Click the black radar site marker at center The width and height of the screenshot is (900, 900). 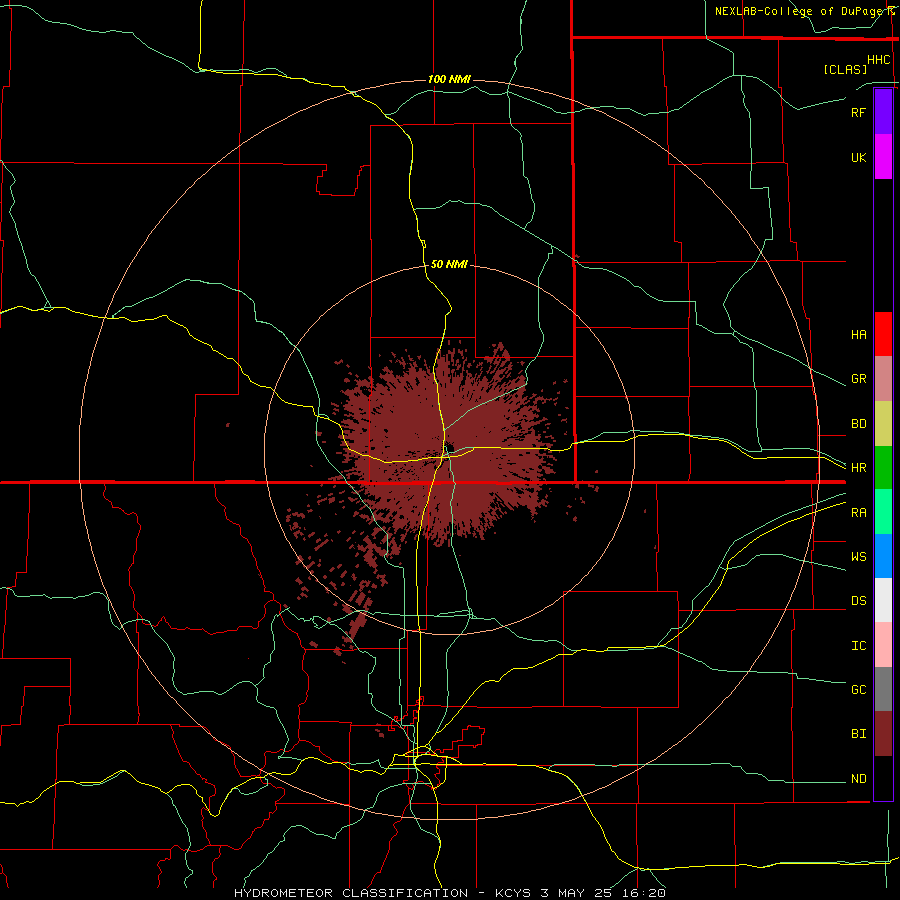[x=450, y=448]
